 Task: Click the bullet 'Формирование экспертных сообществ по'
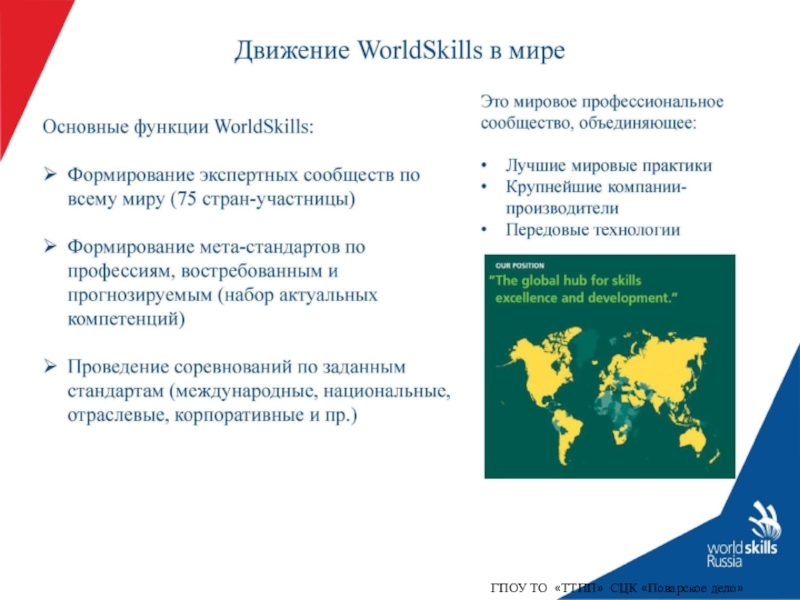tap(244, 175)
